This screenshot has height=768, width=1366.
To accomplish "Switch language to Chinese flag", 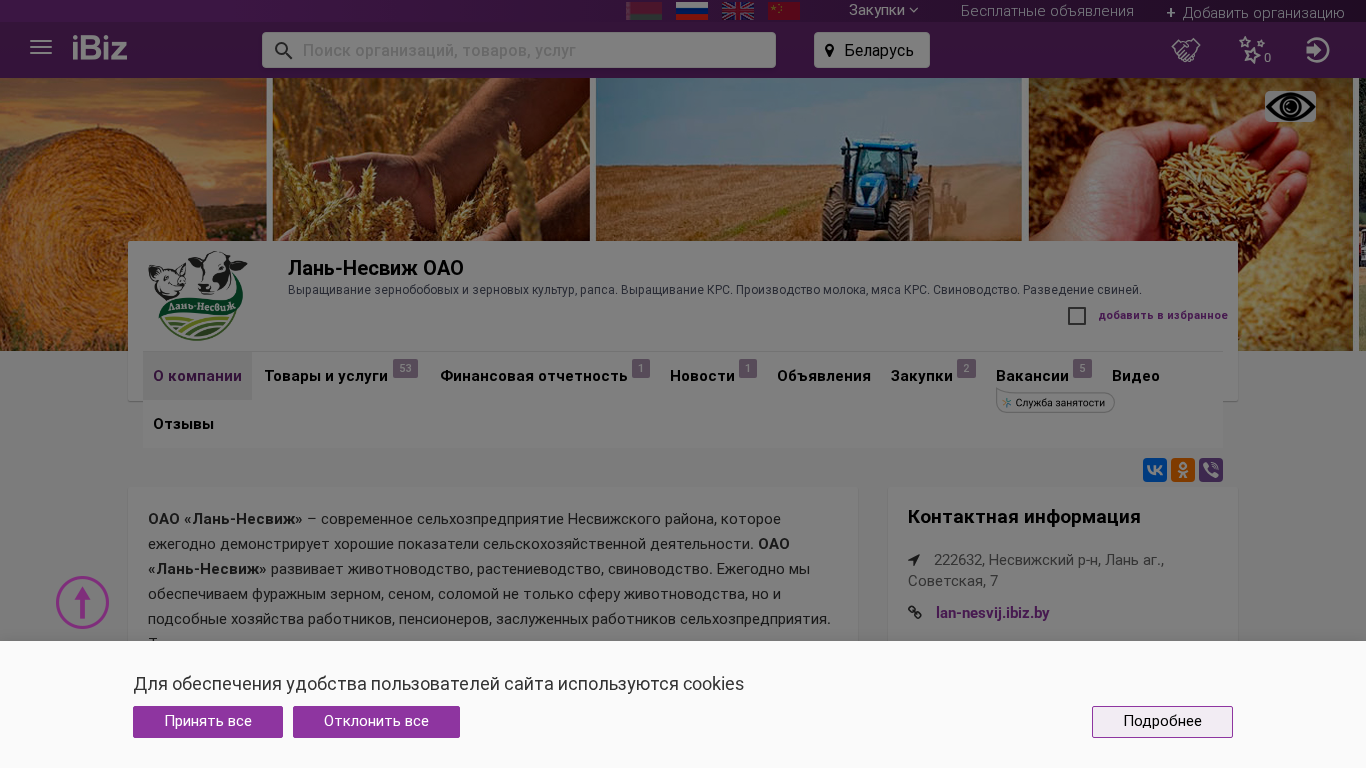I will [x=784, y=11].
